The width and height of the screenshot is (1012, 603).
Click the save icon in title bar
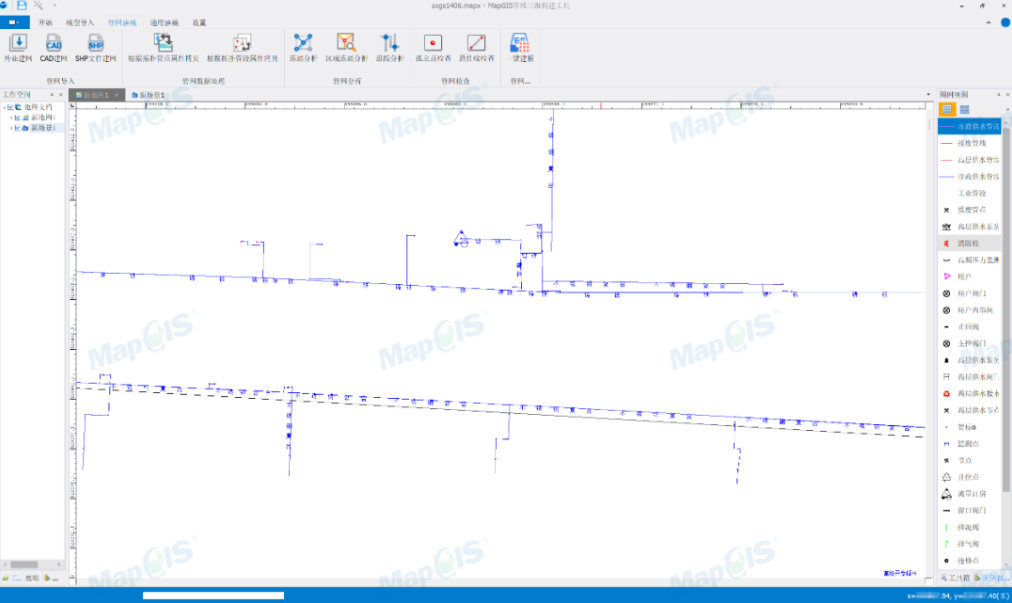pos(22,5)
